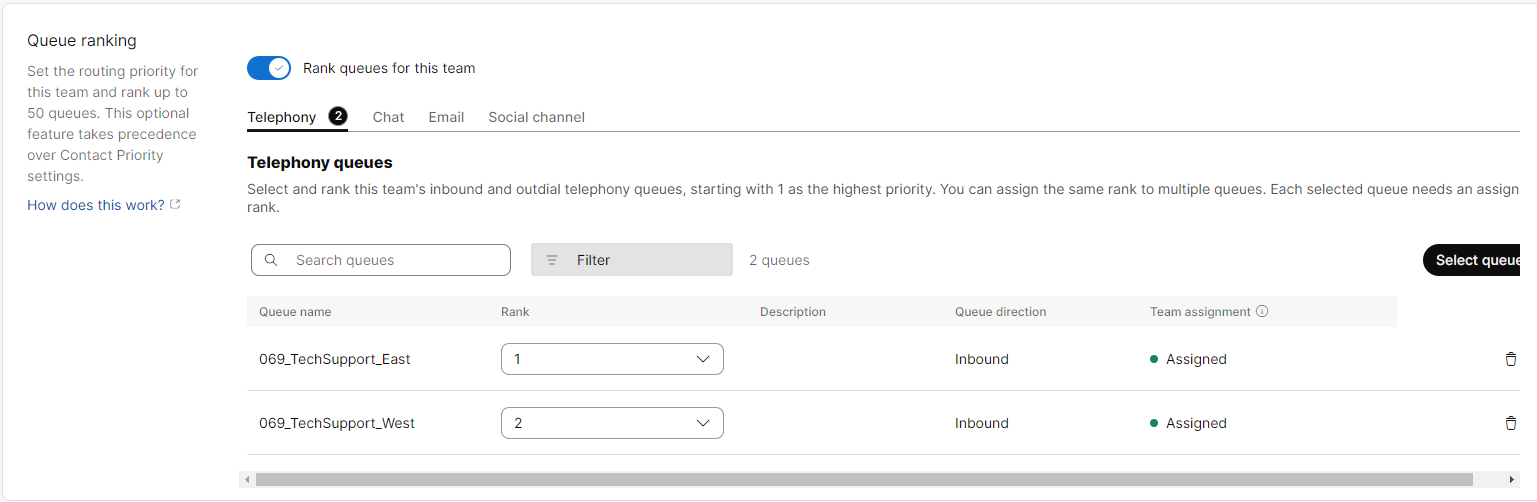Click the scrollbar right arrow

[1513, 480]
